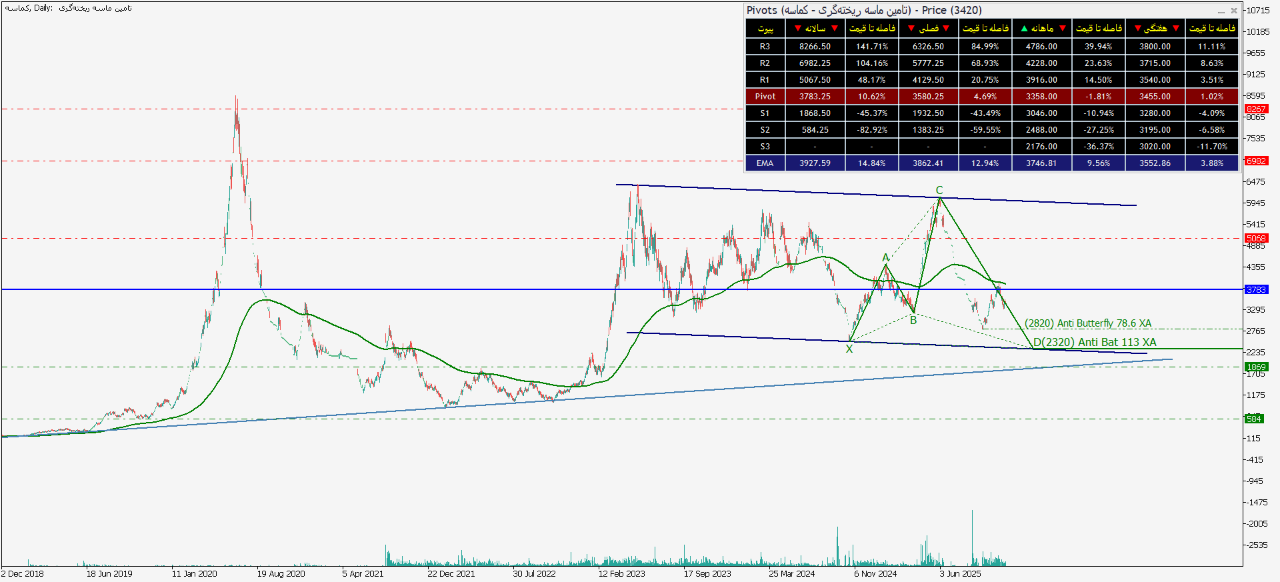This screenshot has width=1280, height=582.
Task: Click red triangle left of سالانه header
Action: pos(797,28)
